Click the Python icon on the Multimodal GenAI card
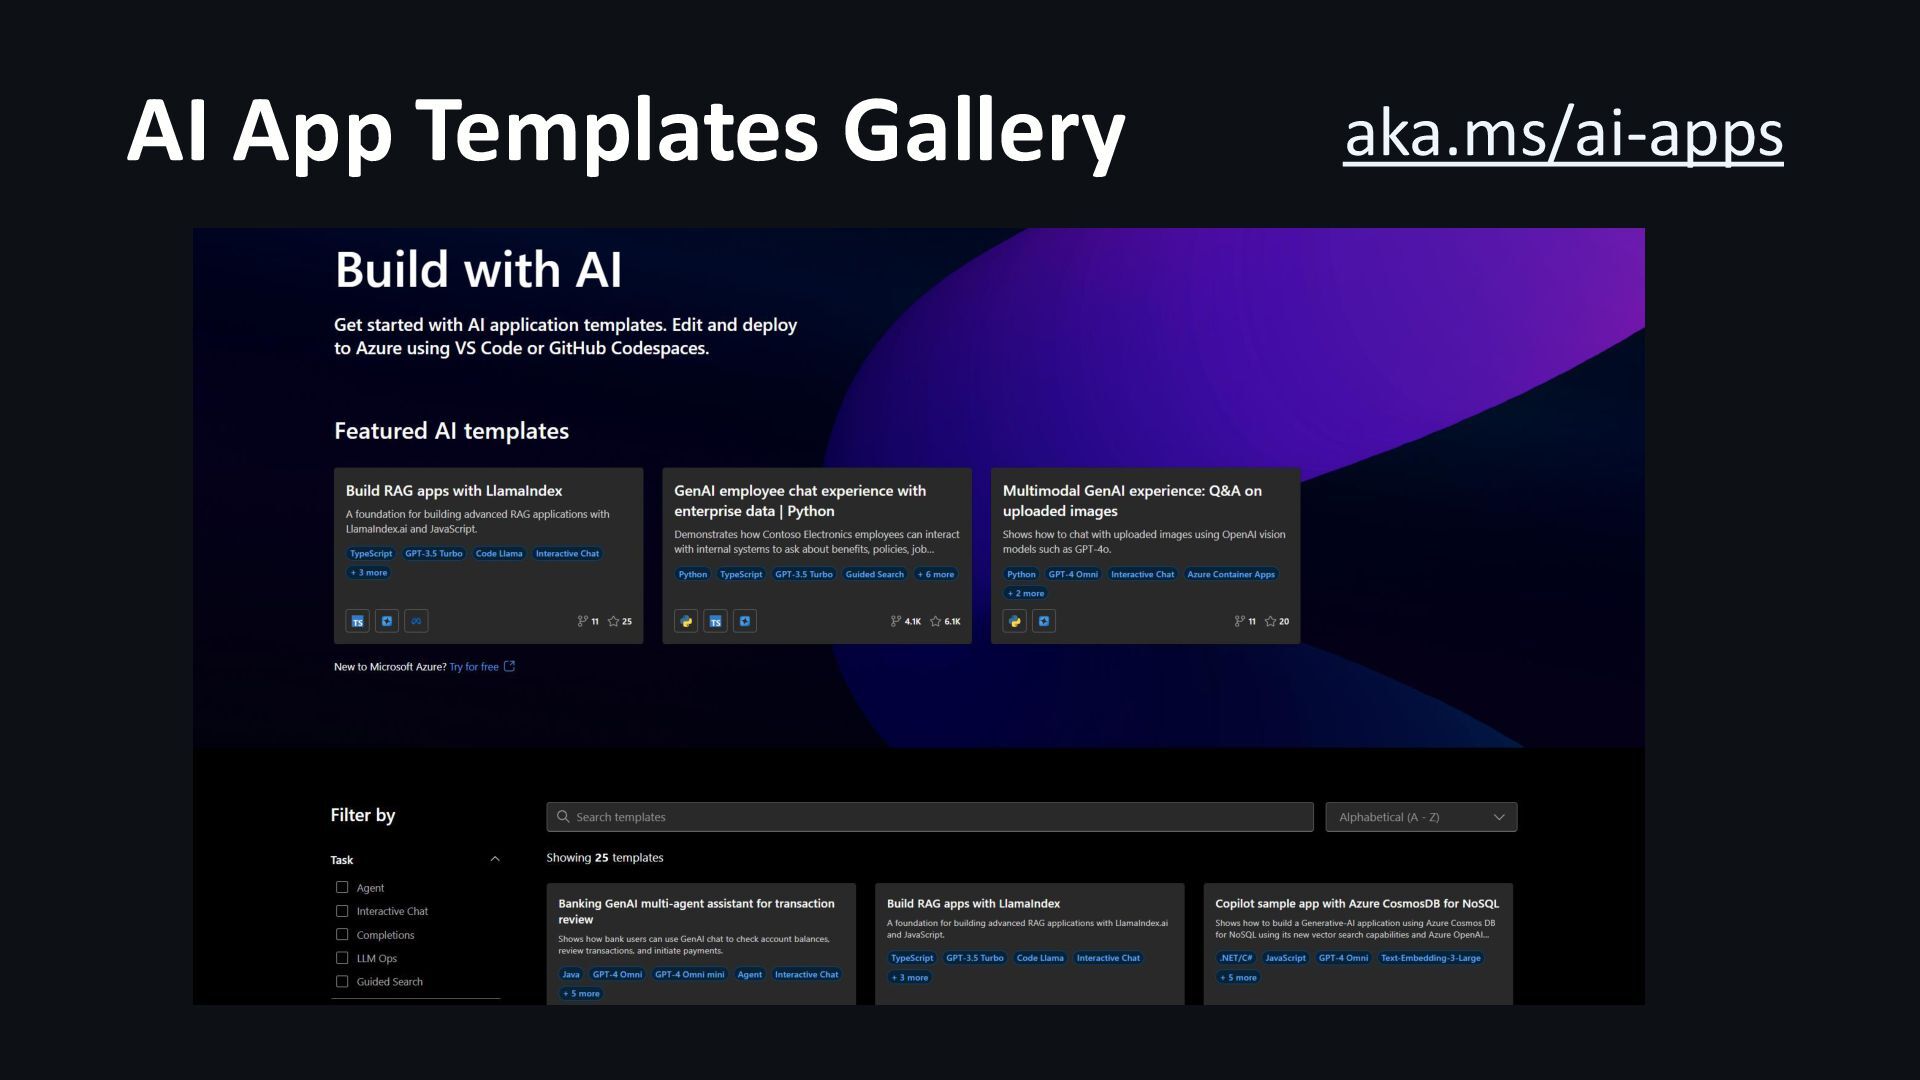The width and height of the screenshot is (1920, 1080). pos(1015,621)
